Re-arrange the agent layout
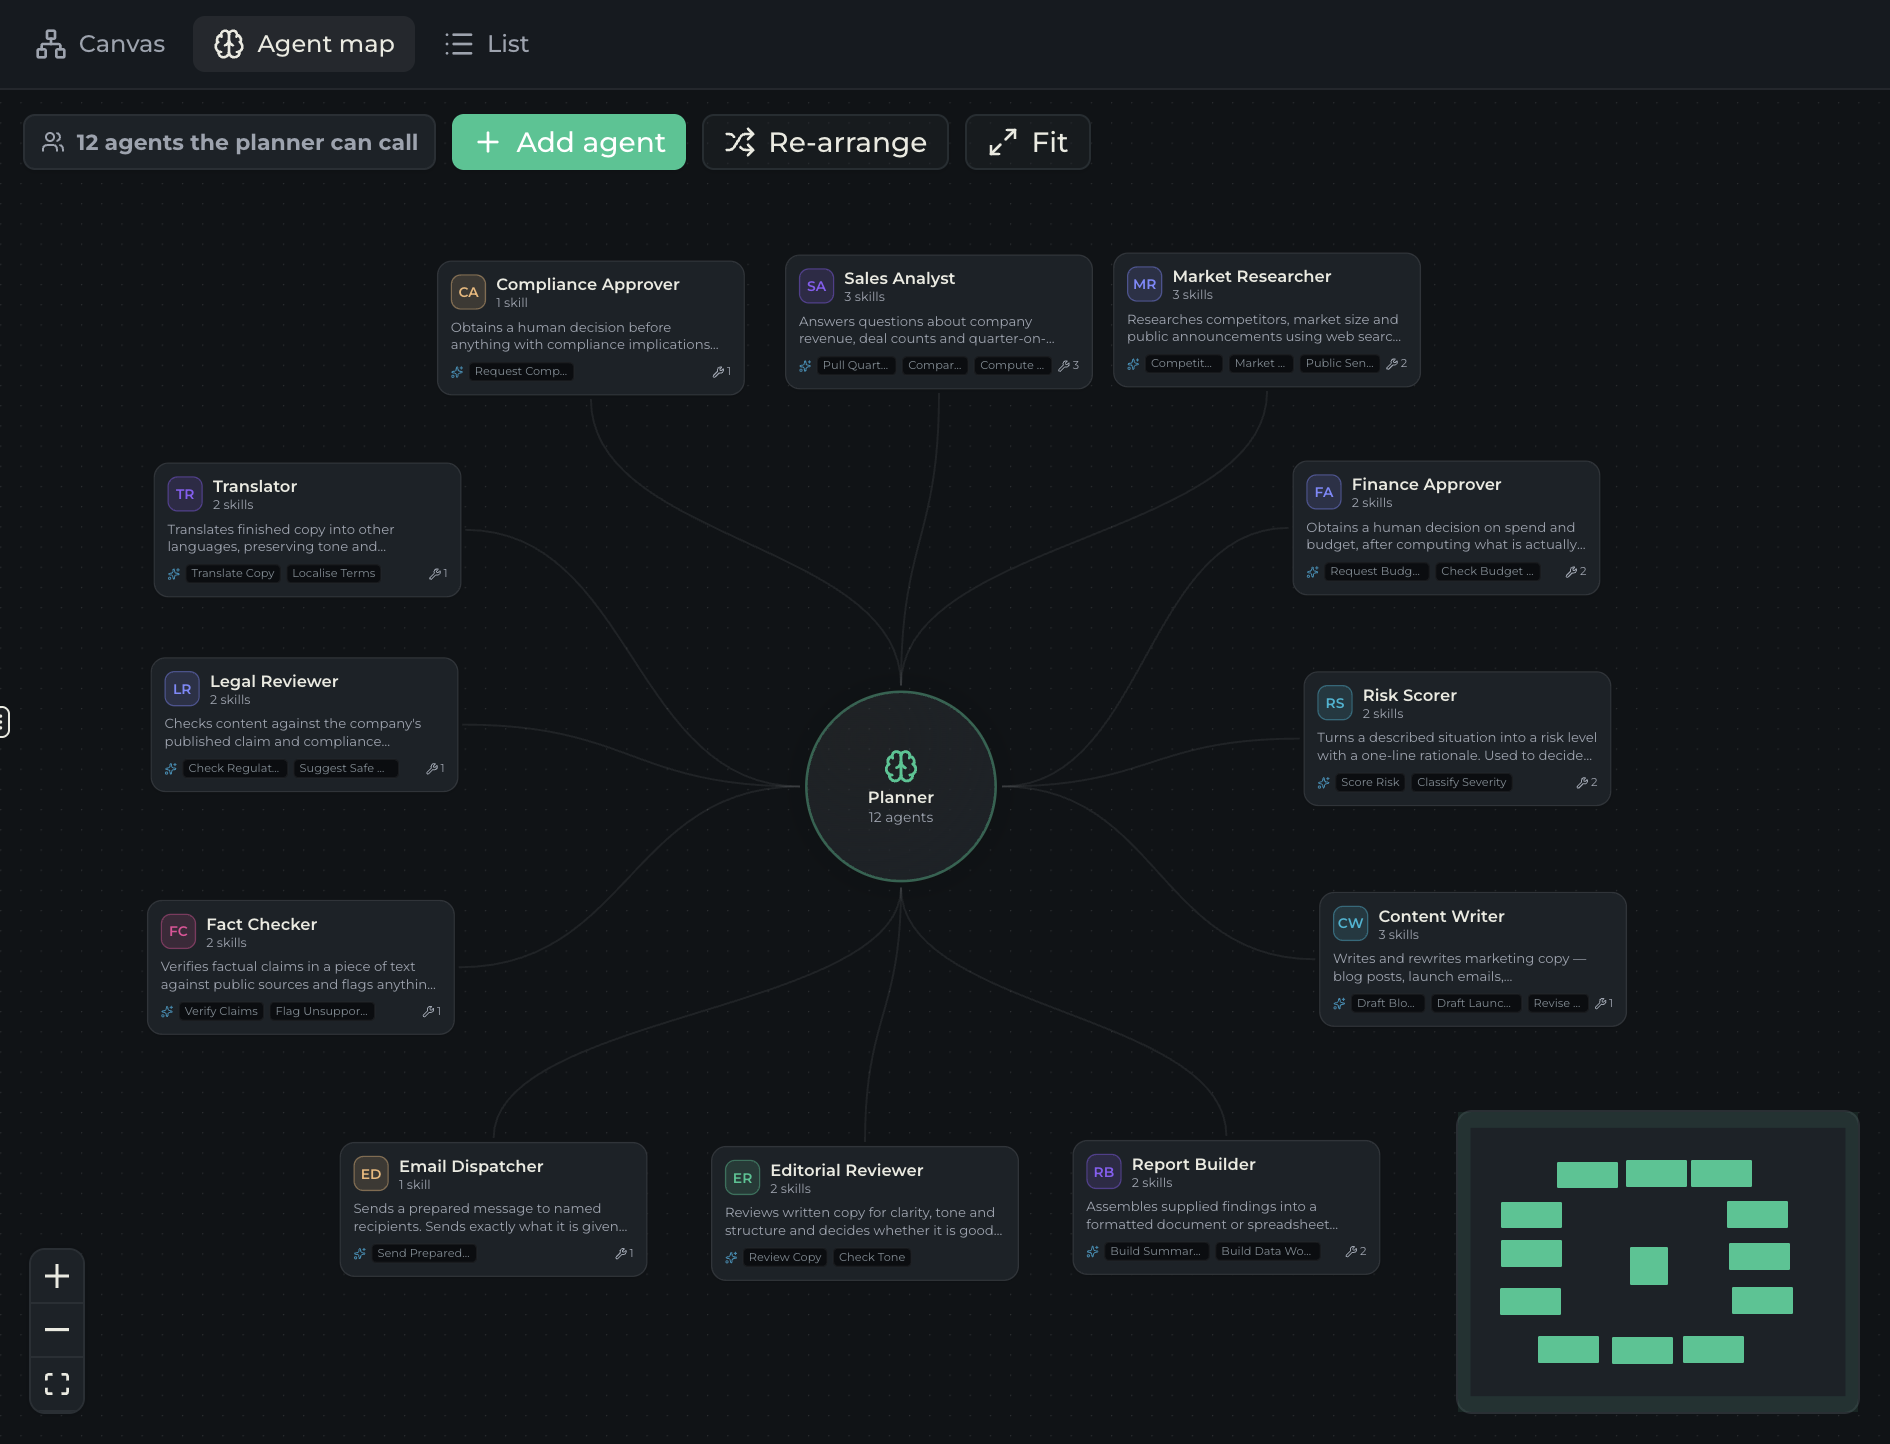The height and width of the screenshot is (1444, 1890). click(x=825, y=142)
